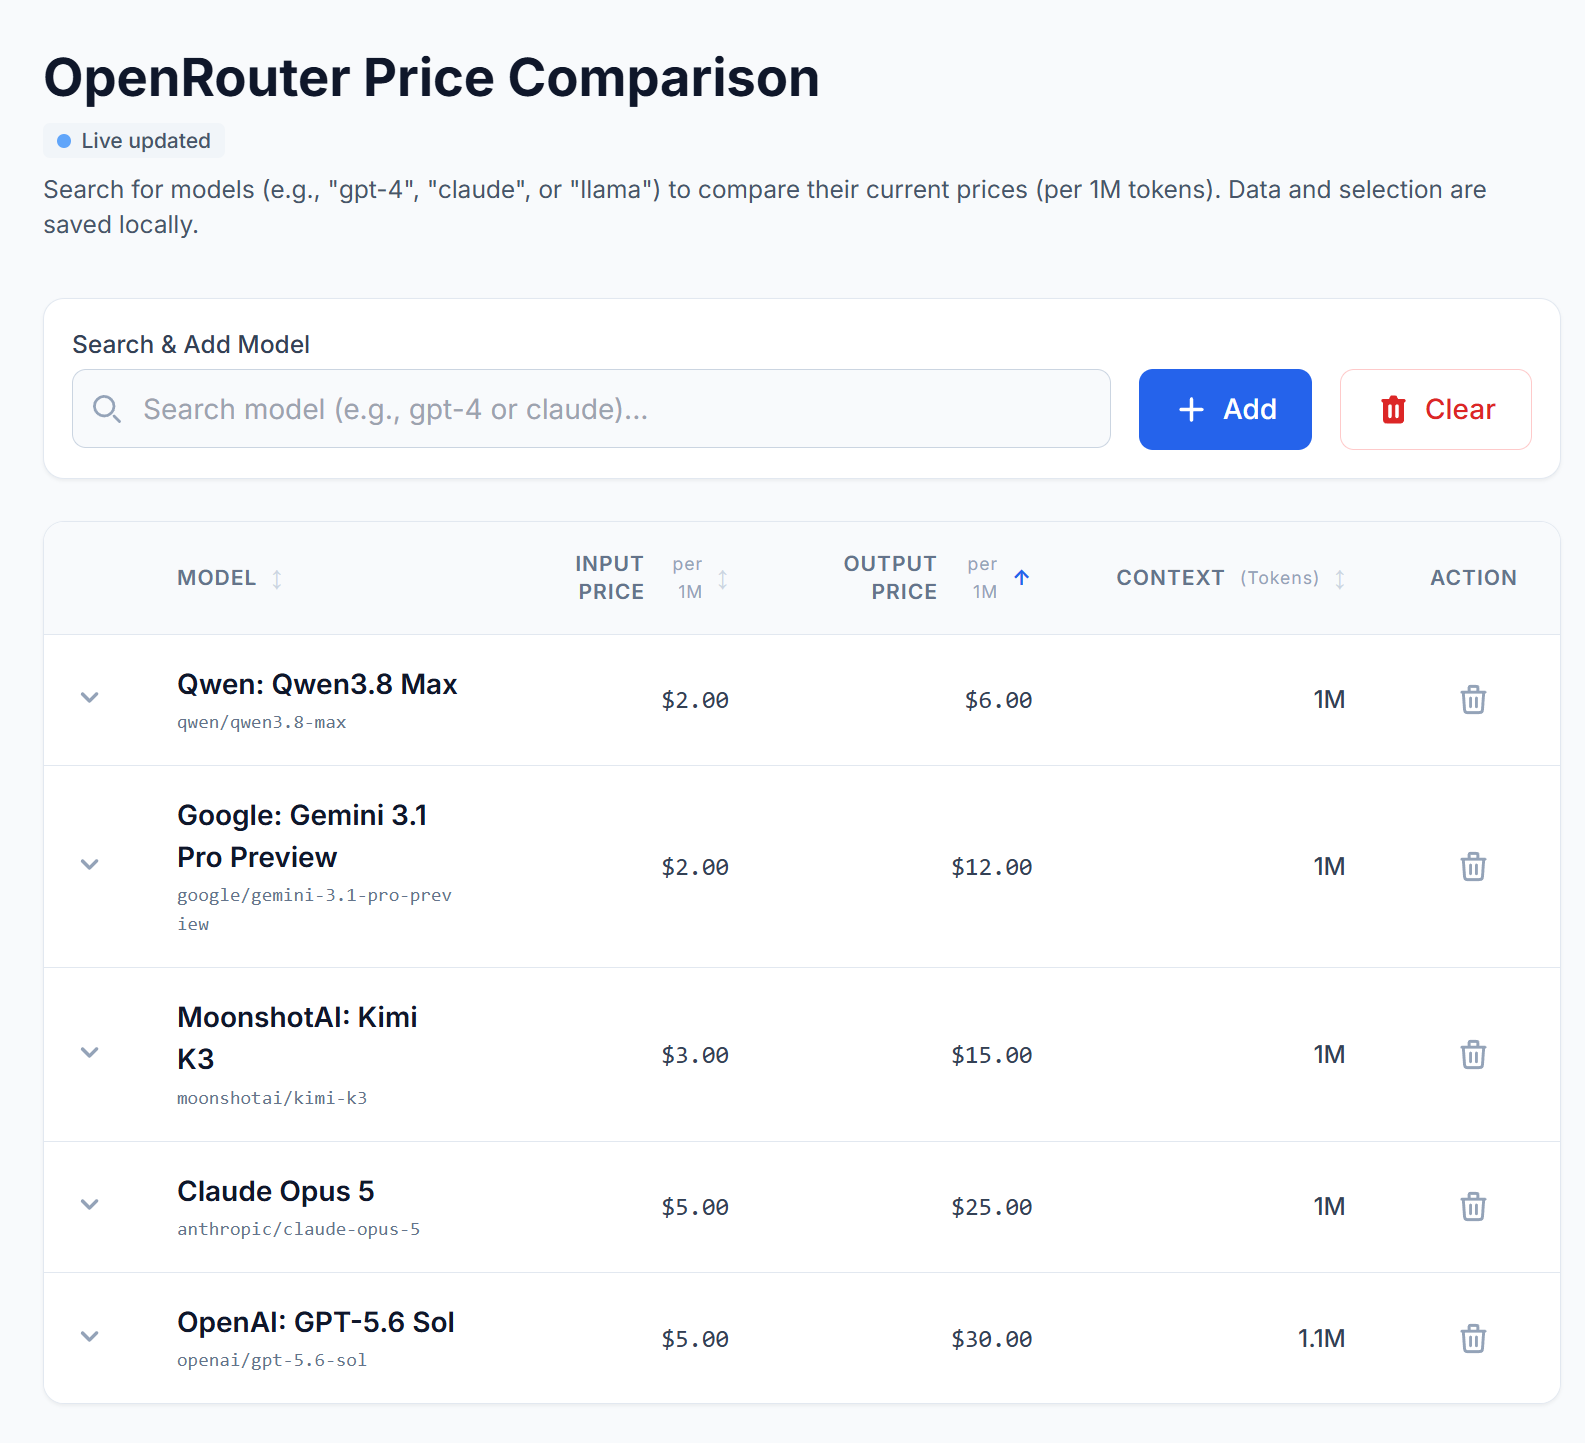
Task: Click Qwen3.8 Max context value 1M
Action: click(1329, 699)
